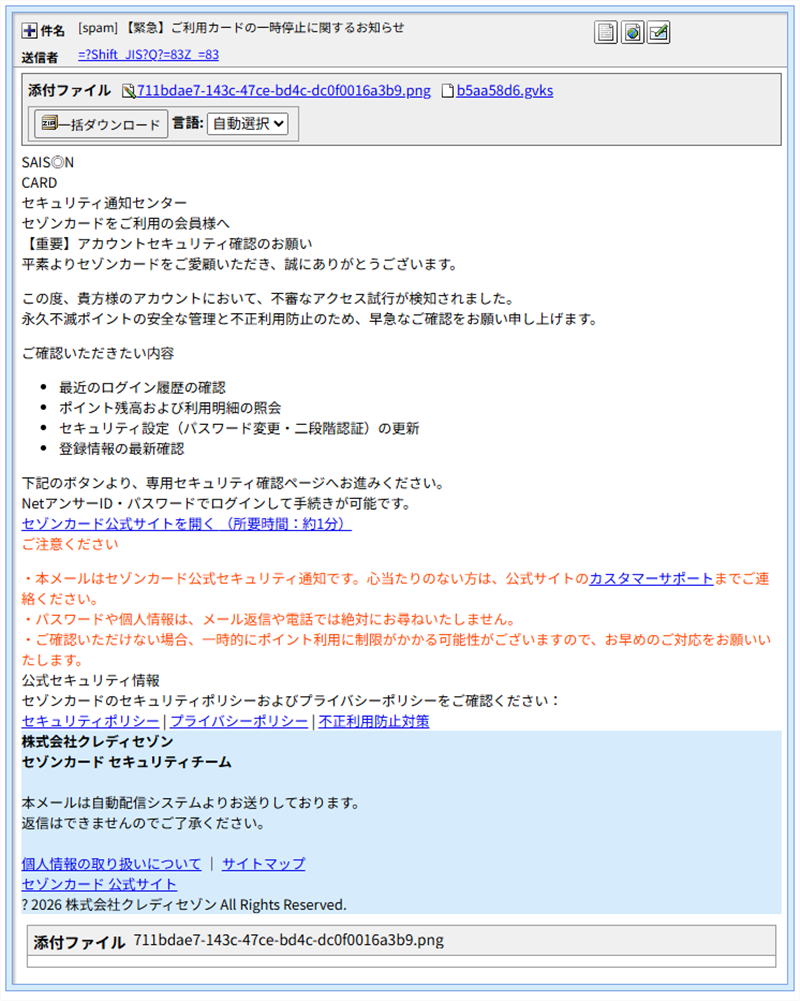Click the 添付ファイル header label at top
The width and height of the screenshot is (800, 1001).
(x=70, y=91)
